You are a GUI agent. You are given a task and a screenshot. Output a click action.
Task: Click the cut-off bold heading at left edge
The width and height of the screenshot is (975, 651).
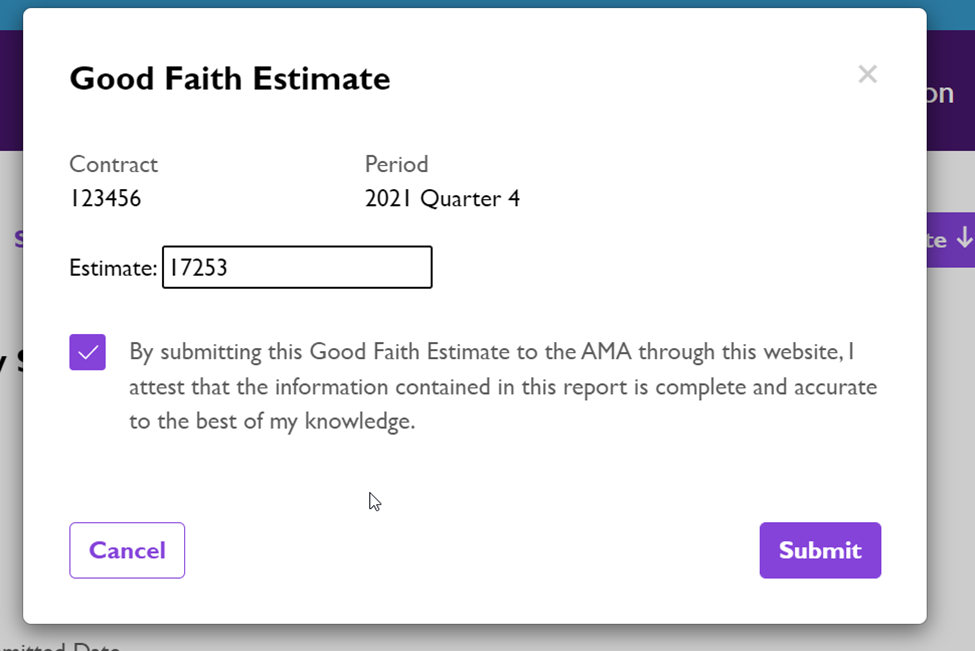point(11,361)
